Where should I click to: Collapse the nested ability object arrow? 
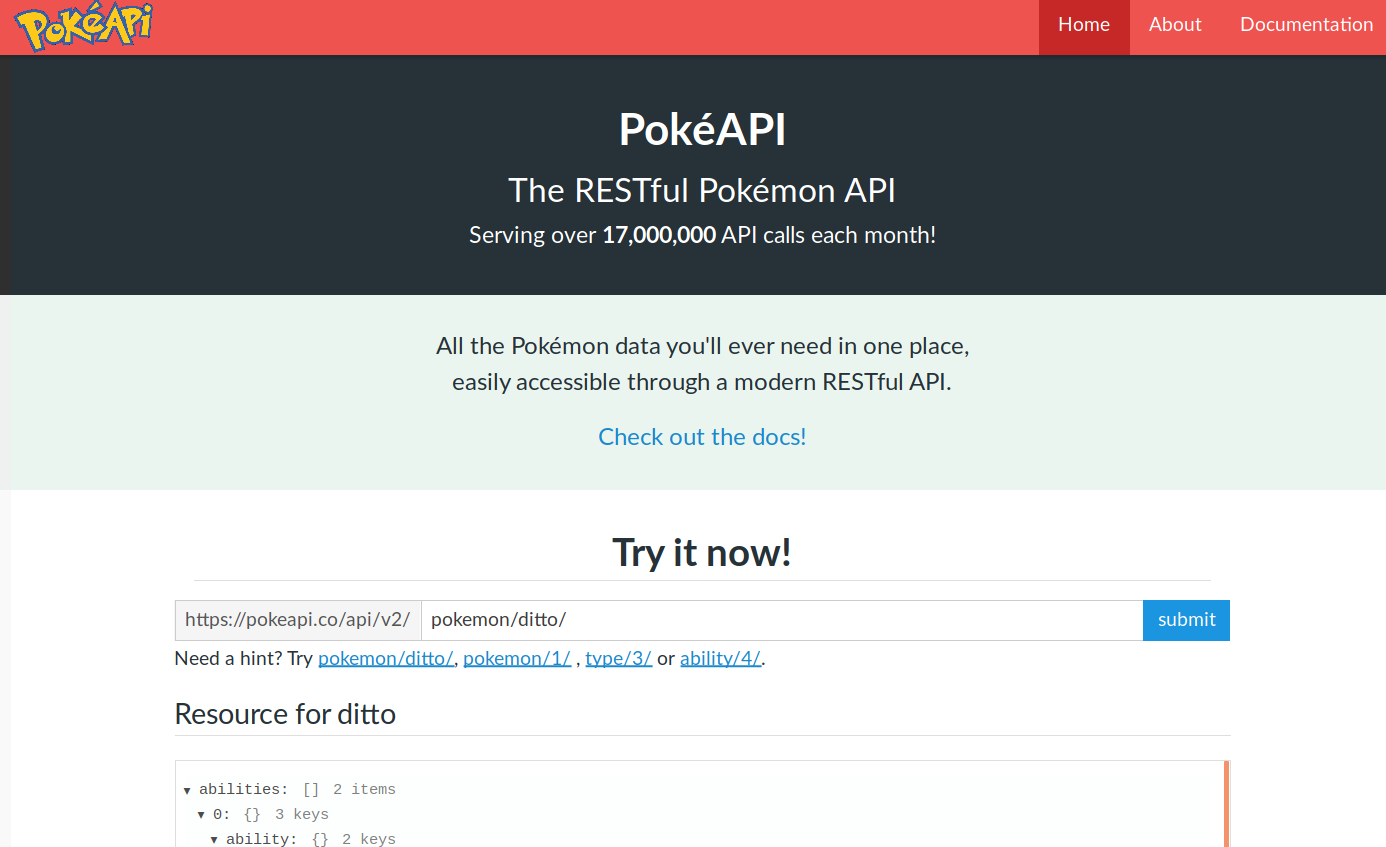point(214,840)
